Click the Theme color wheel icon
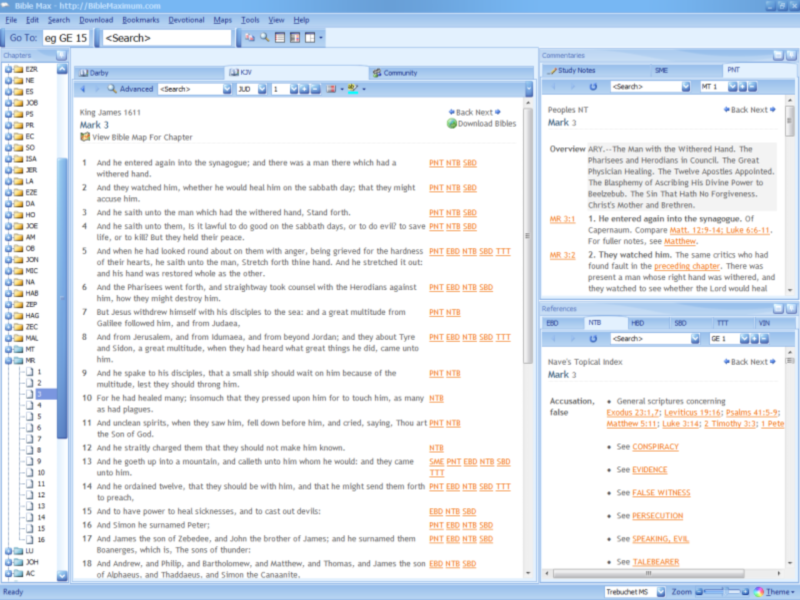Screen dimensions: 800x600 tap(759, 592)
